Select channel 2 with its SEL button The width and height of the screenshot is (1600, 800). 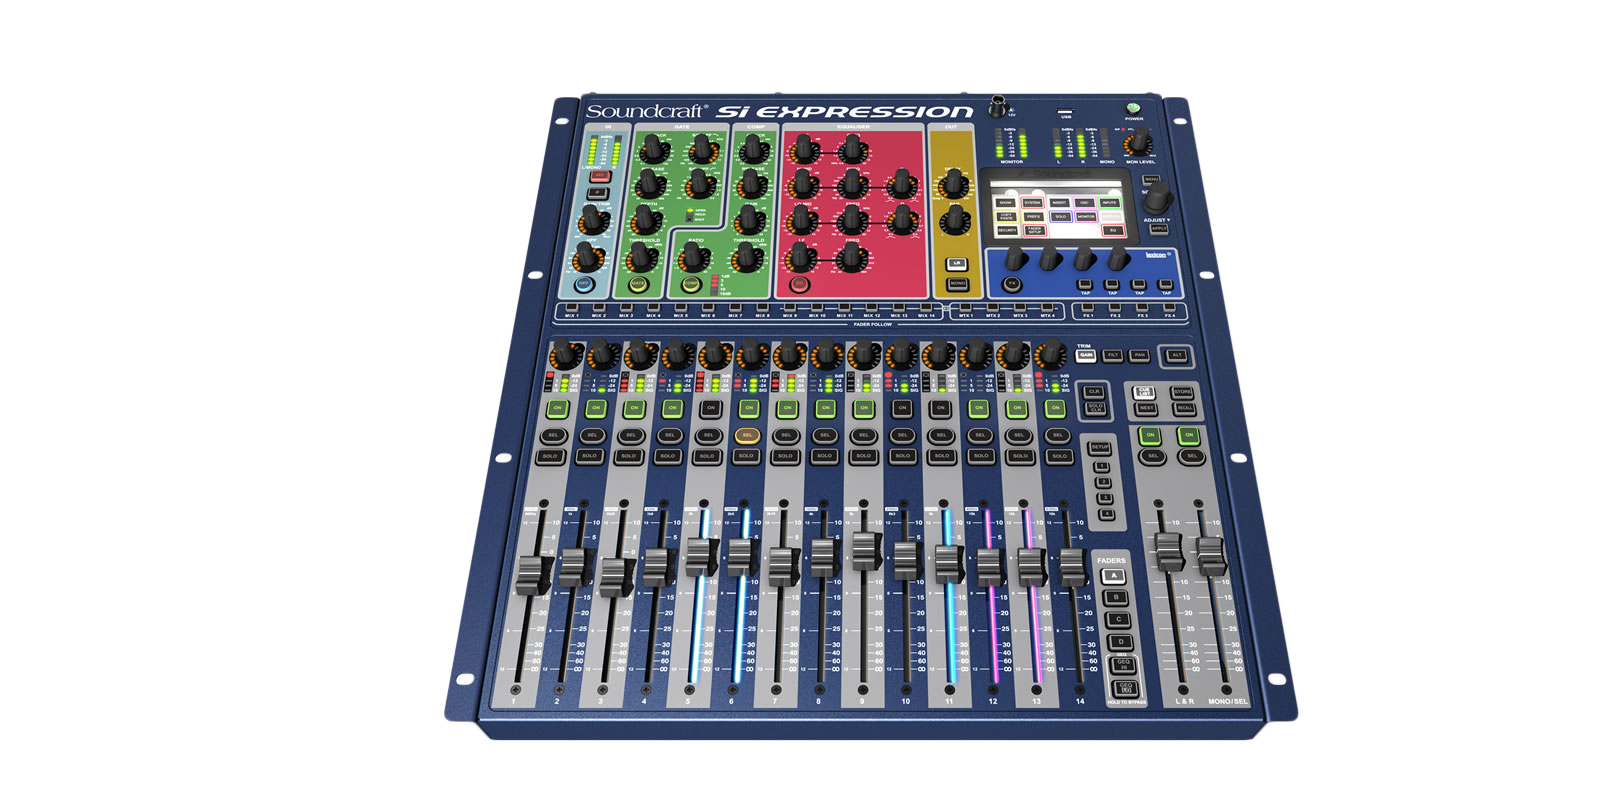coord(592,435)
